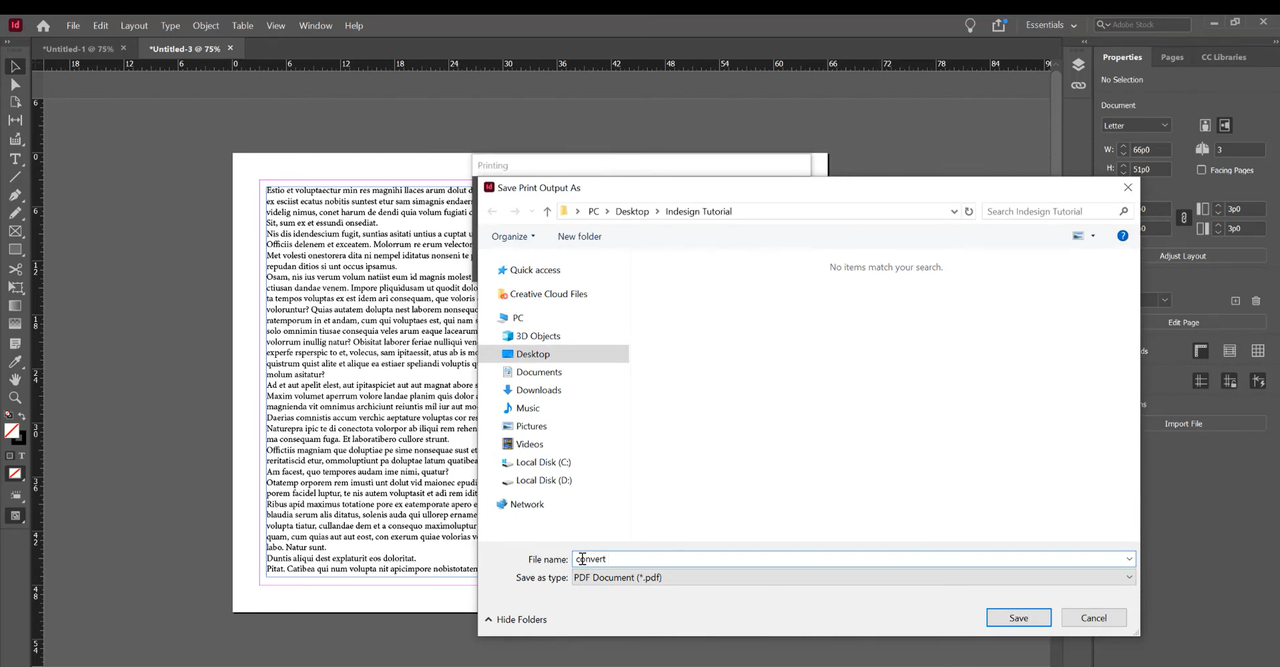Toggle lock guides icon
The image size is (1280, 667).
tap(1229, 381)
